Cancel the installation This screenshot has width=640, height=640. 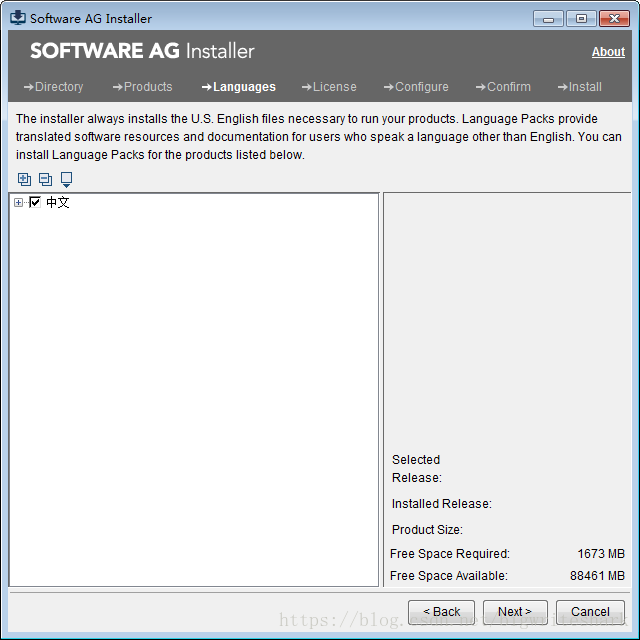590,612
